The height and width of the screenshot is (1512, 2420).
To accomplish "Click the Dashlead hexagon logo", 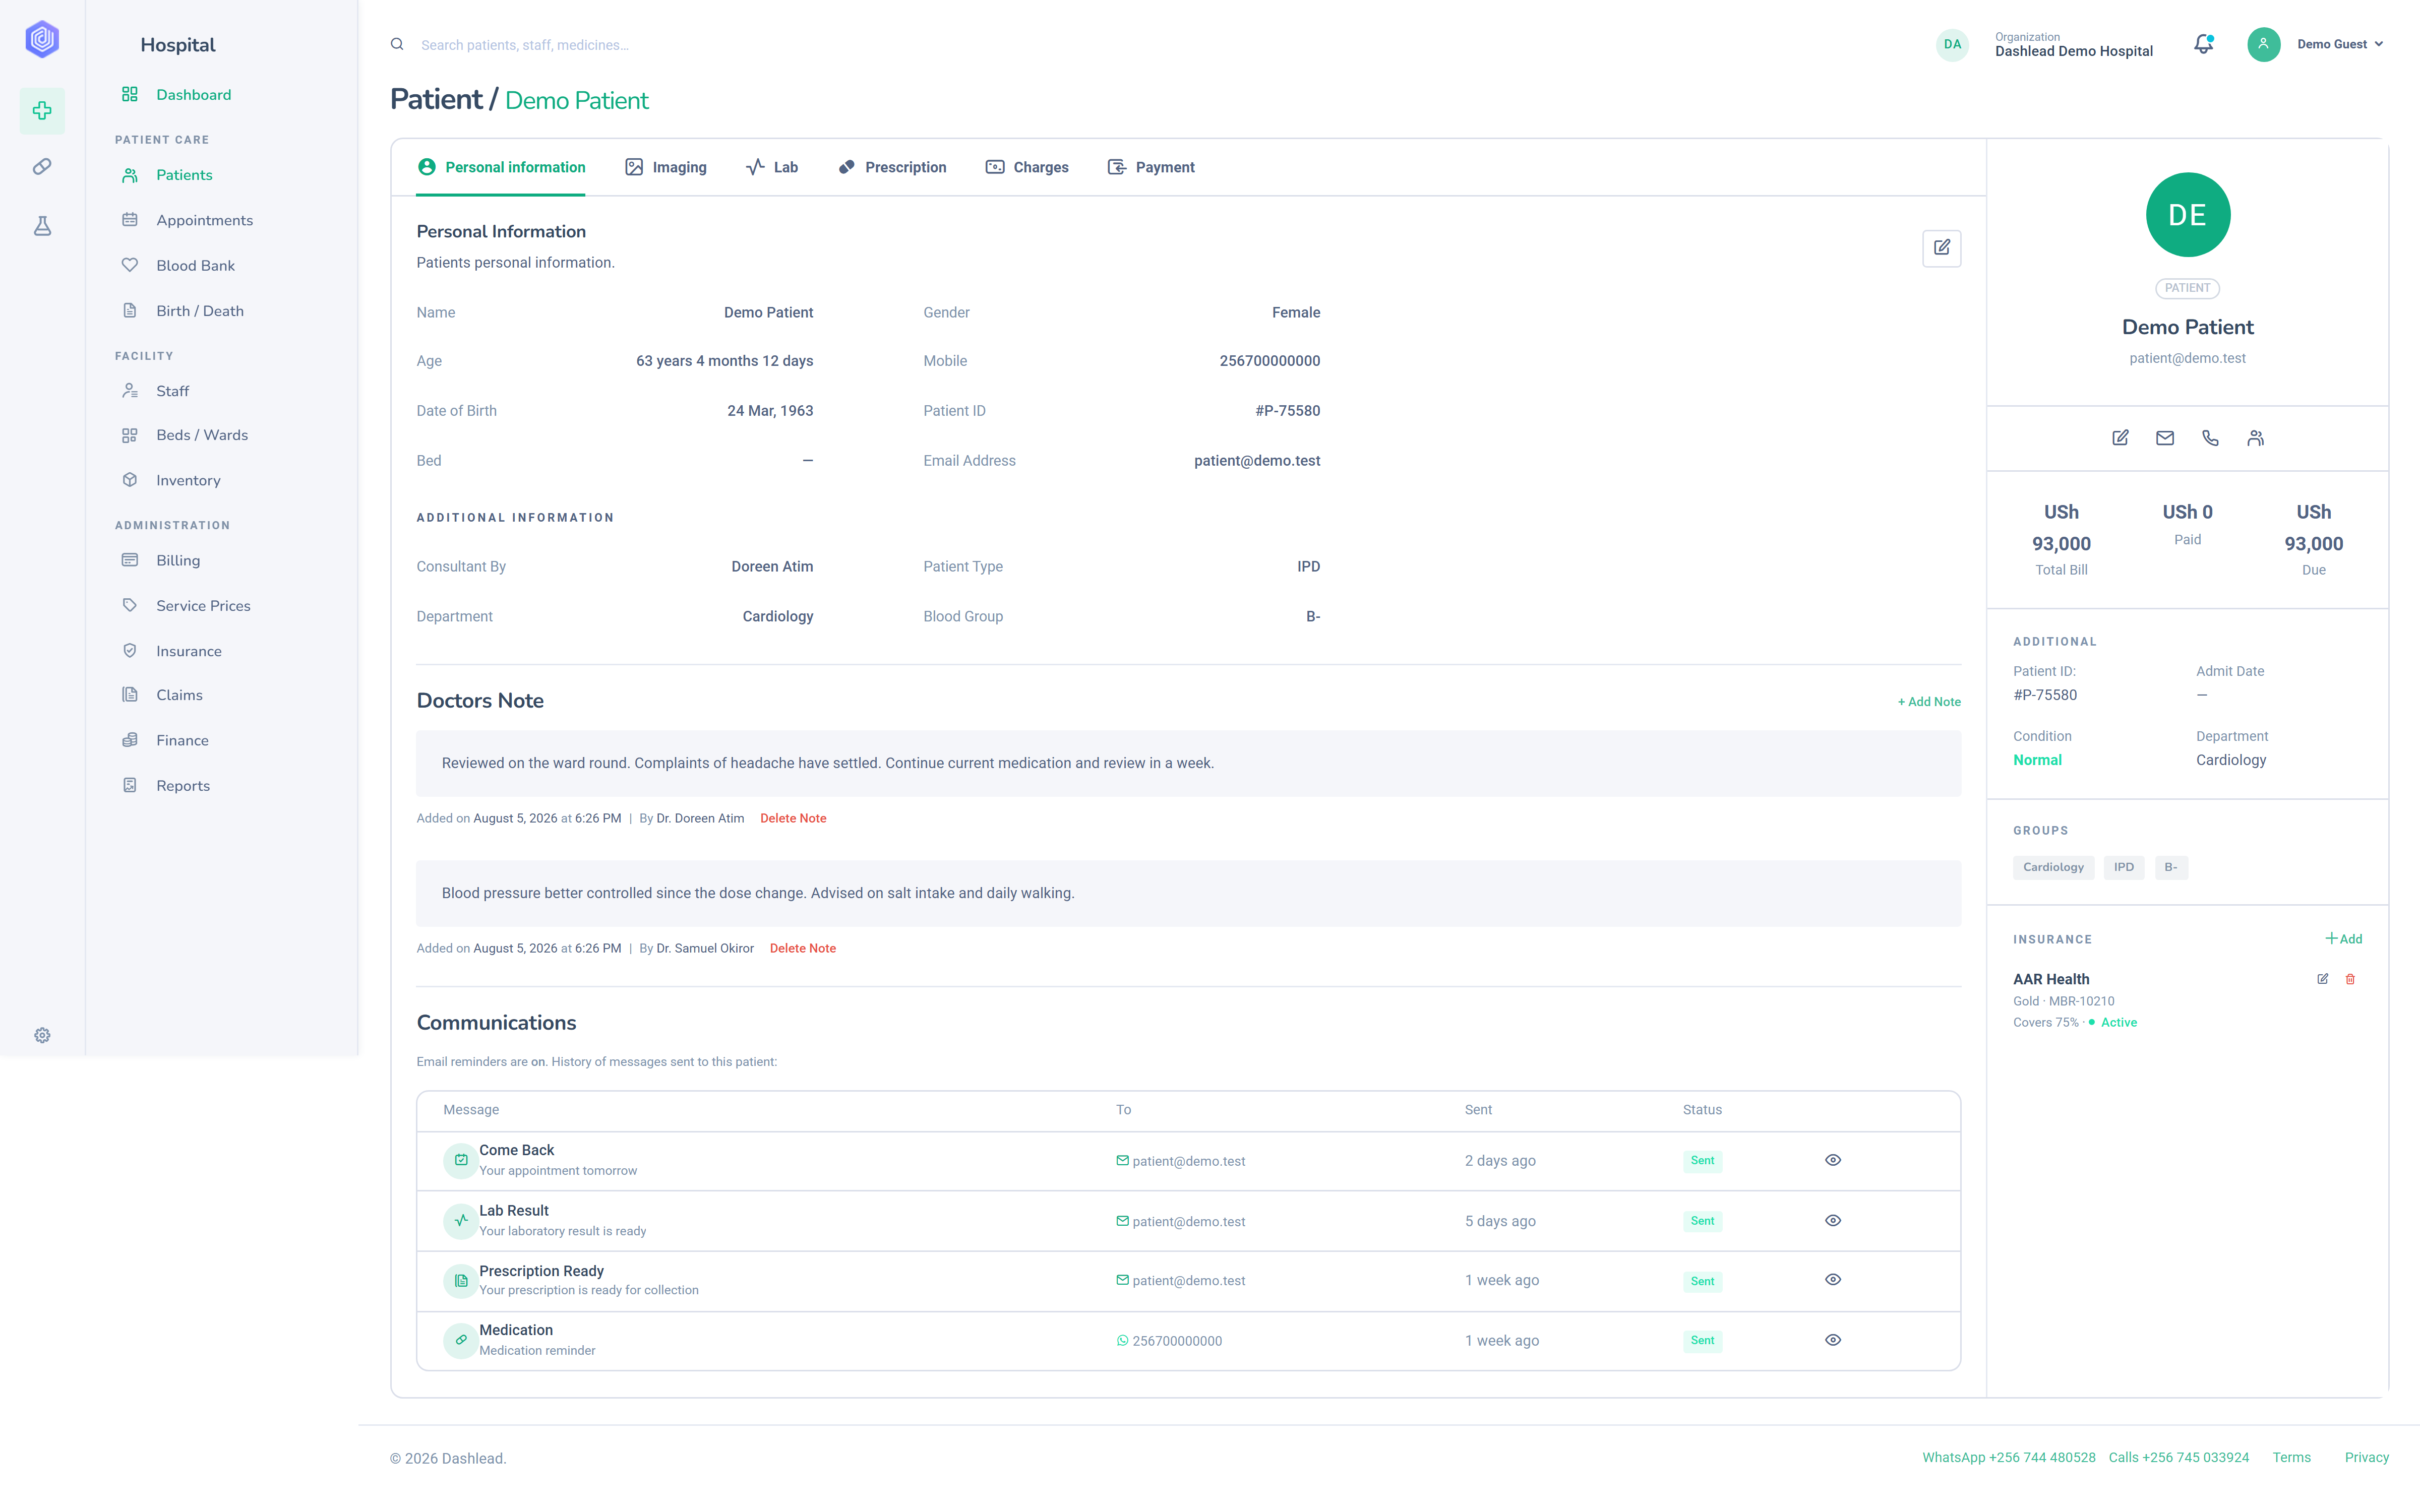I will click(42, 40).
